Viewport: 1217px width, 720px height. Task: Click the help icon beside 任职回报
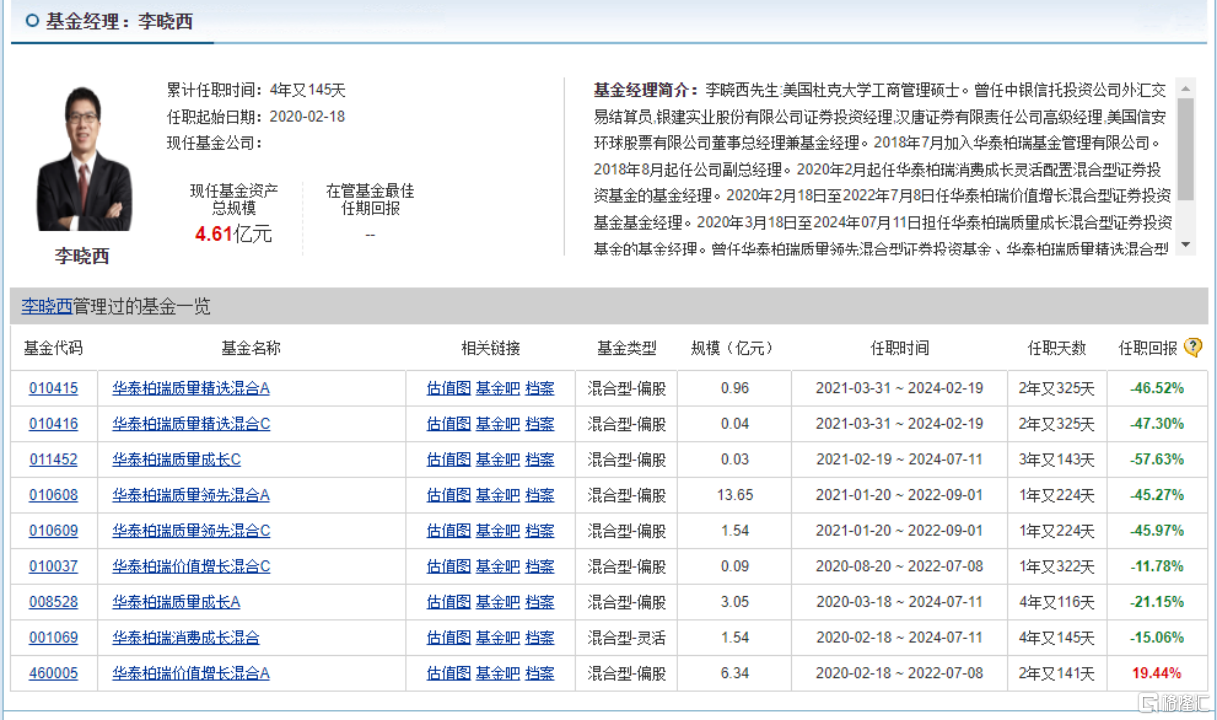[1193, 348]
